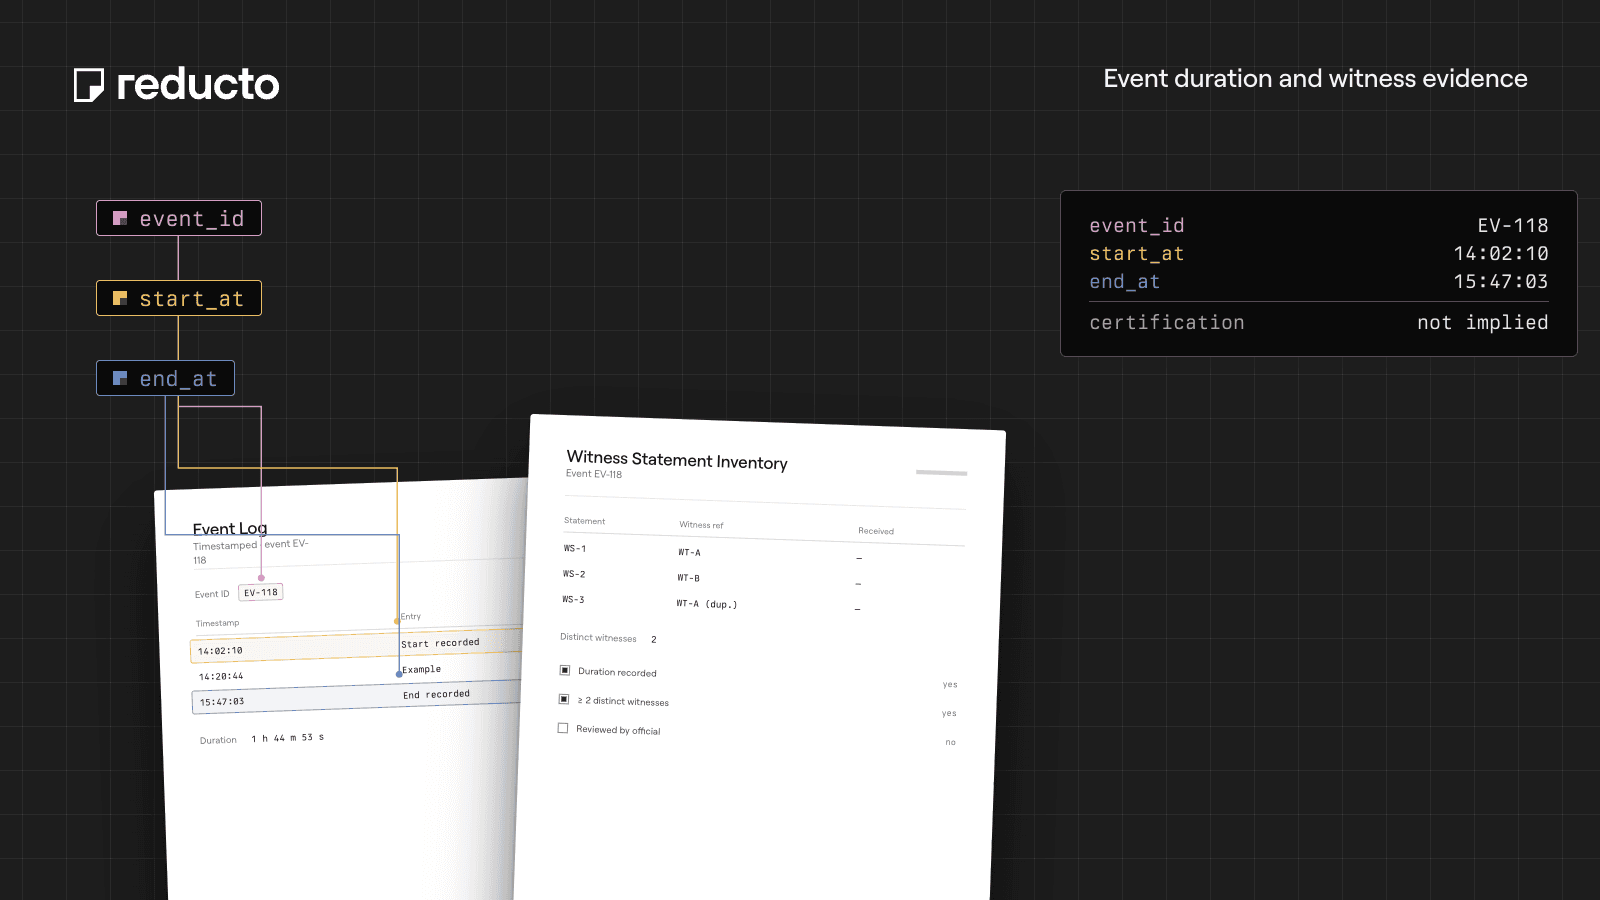Click the heading 'Event duration and witness evidence'

point(1315,79)
